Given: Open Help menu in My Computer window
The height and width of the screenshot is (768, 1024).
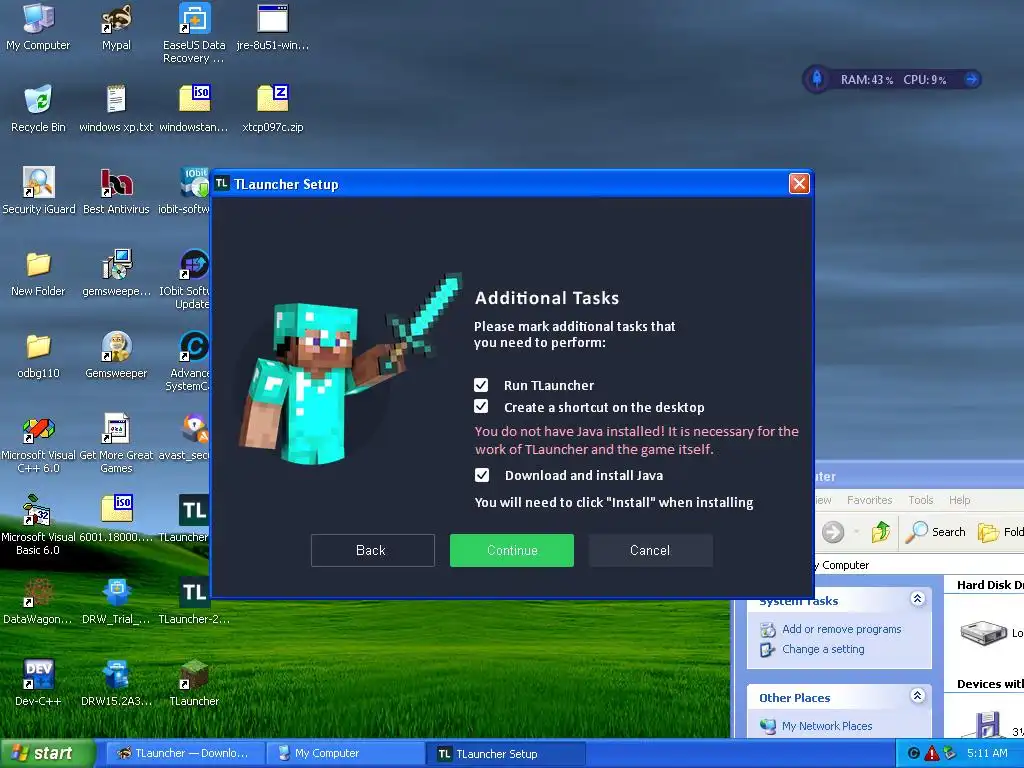Looking at the screenshot, I should pyautogui.click(x=959, y=500).
